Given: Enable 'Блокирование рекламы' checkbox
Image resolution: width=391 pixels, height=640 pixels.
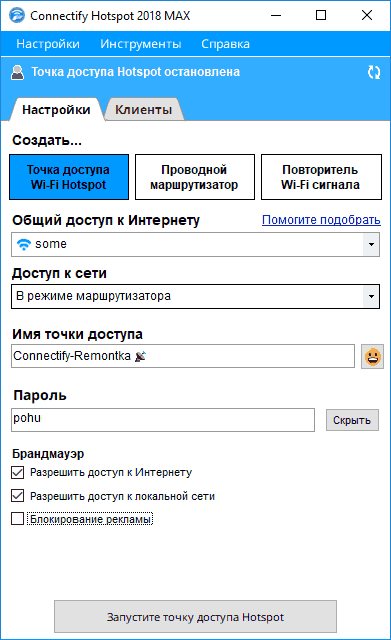Looking at the screenshot, I should click(x=18, y=519).
